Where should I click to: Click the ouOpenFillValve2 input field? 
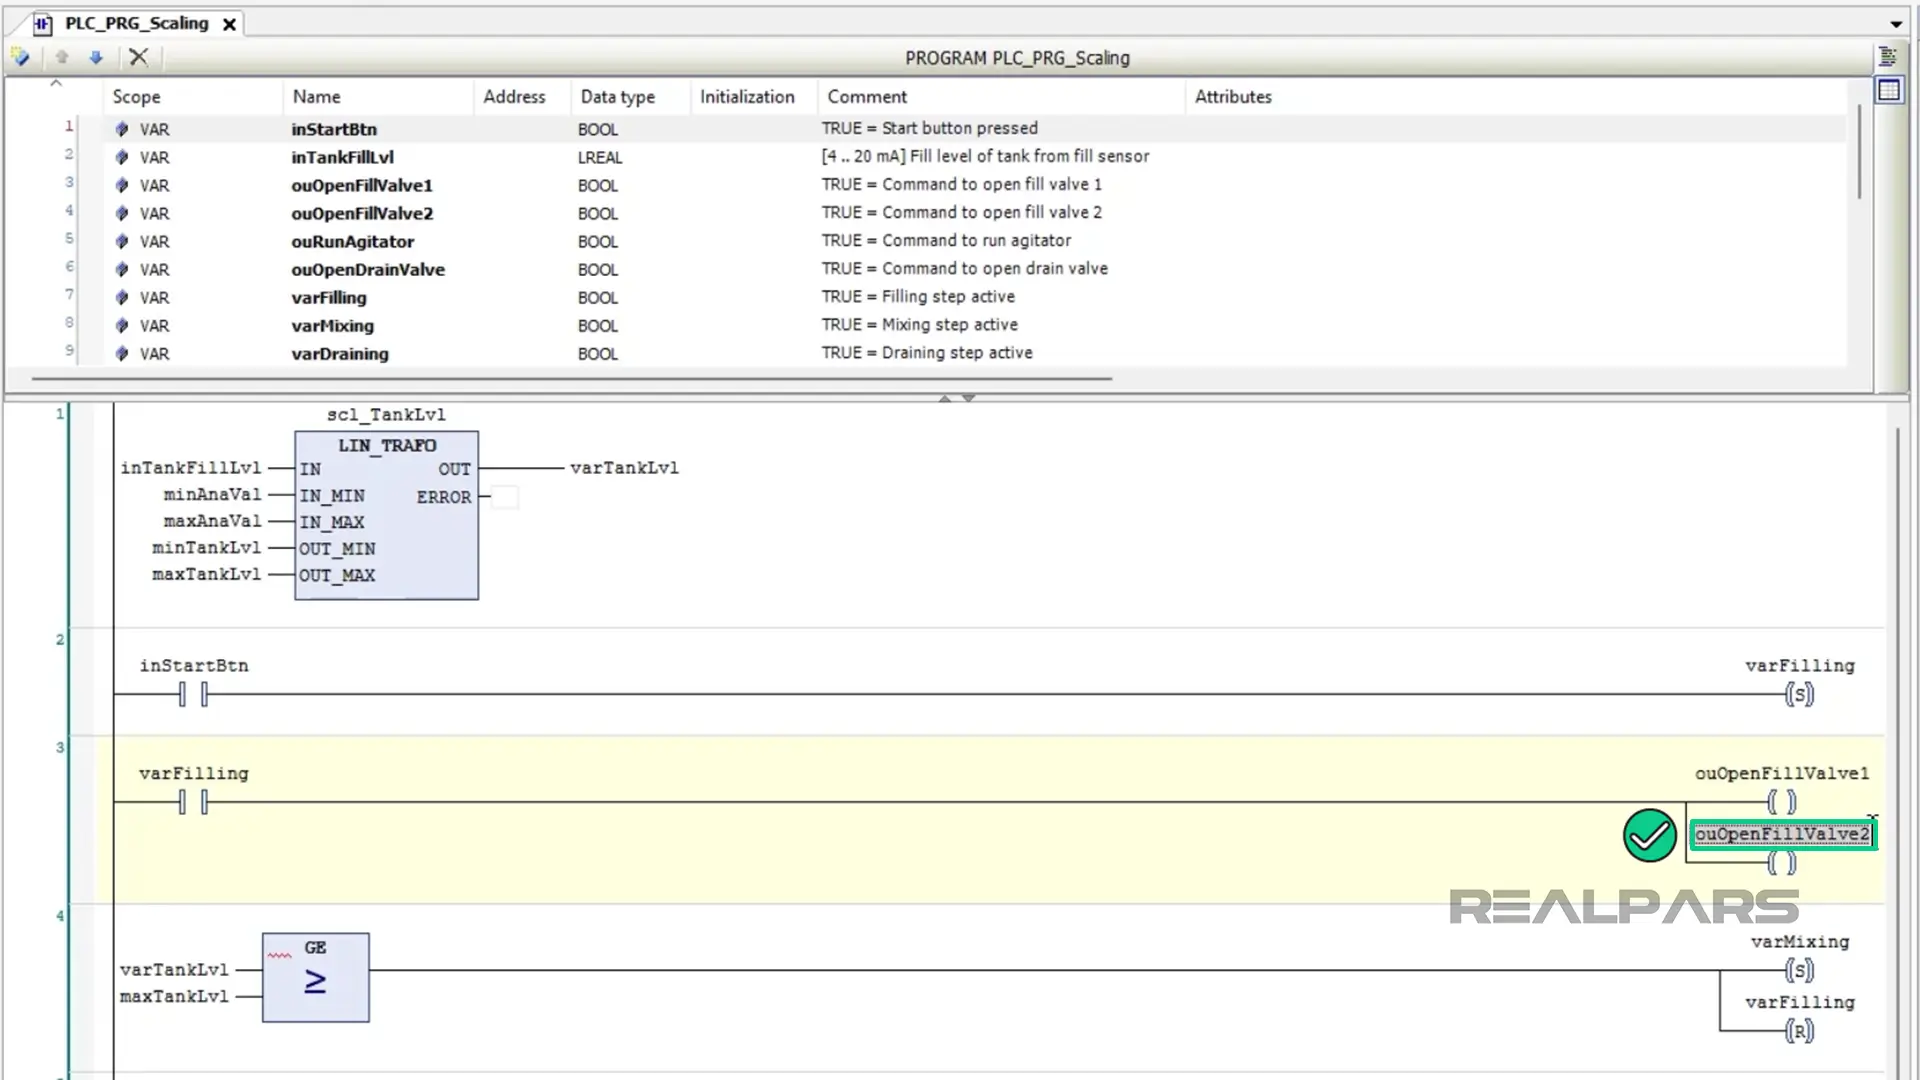tap(1781, 835)
